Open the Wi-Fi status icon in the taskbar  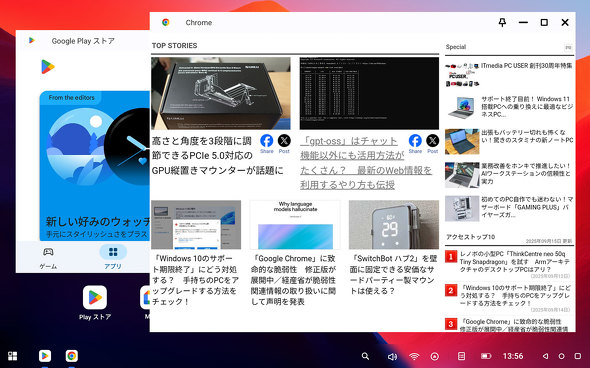tap(414, 356)
